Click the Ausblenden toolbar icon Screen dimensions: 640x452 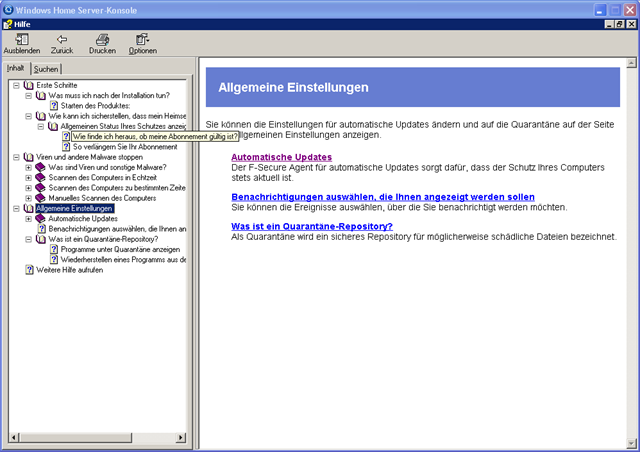pyautogui.click(x=22, y=40)
